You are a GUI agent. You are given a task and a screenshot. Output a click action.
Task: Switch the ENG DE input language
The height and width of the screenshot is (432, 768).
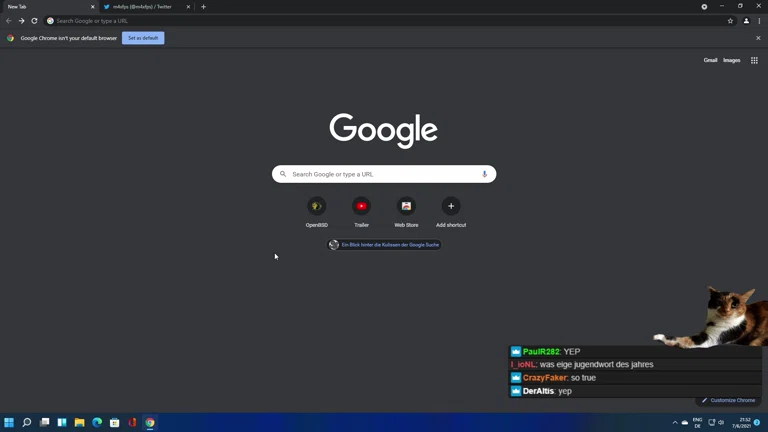[x=697, y=423]
